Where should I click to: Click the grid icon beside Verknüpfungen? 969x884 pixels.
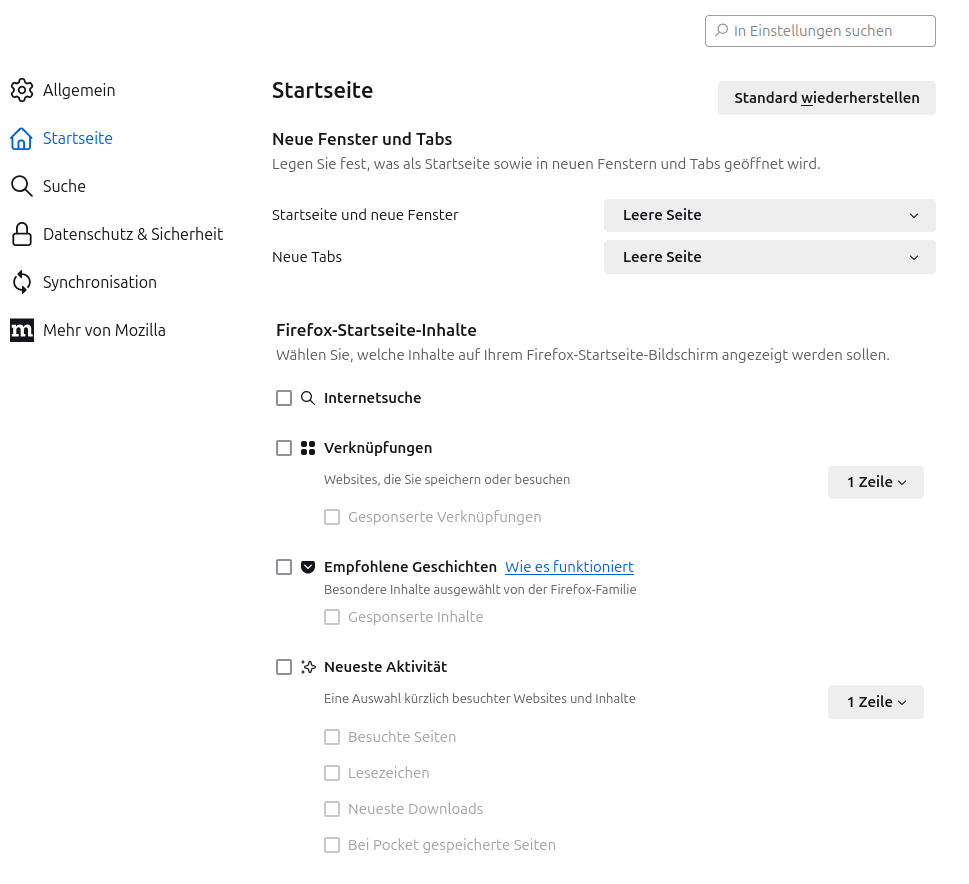[x=308, y=448]
